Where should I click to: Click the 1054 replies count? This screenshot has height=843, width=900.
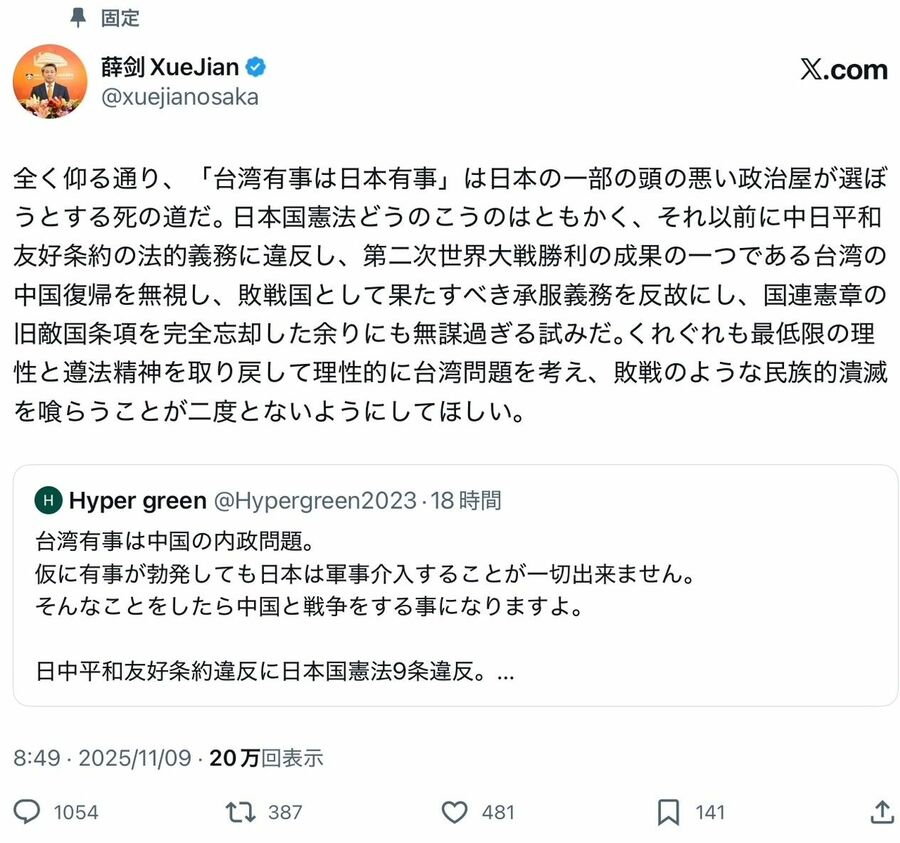76,812
